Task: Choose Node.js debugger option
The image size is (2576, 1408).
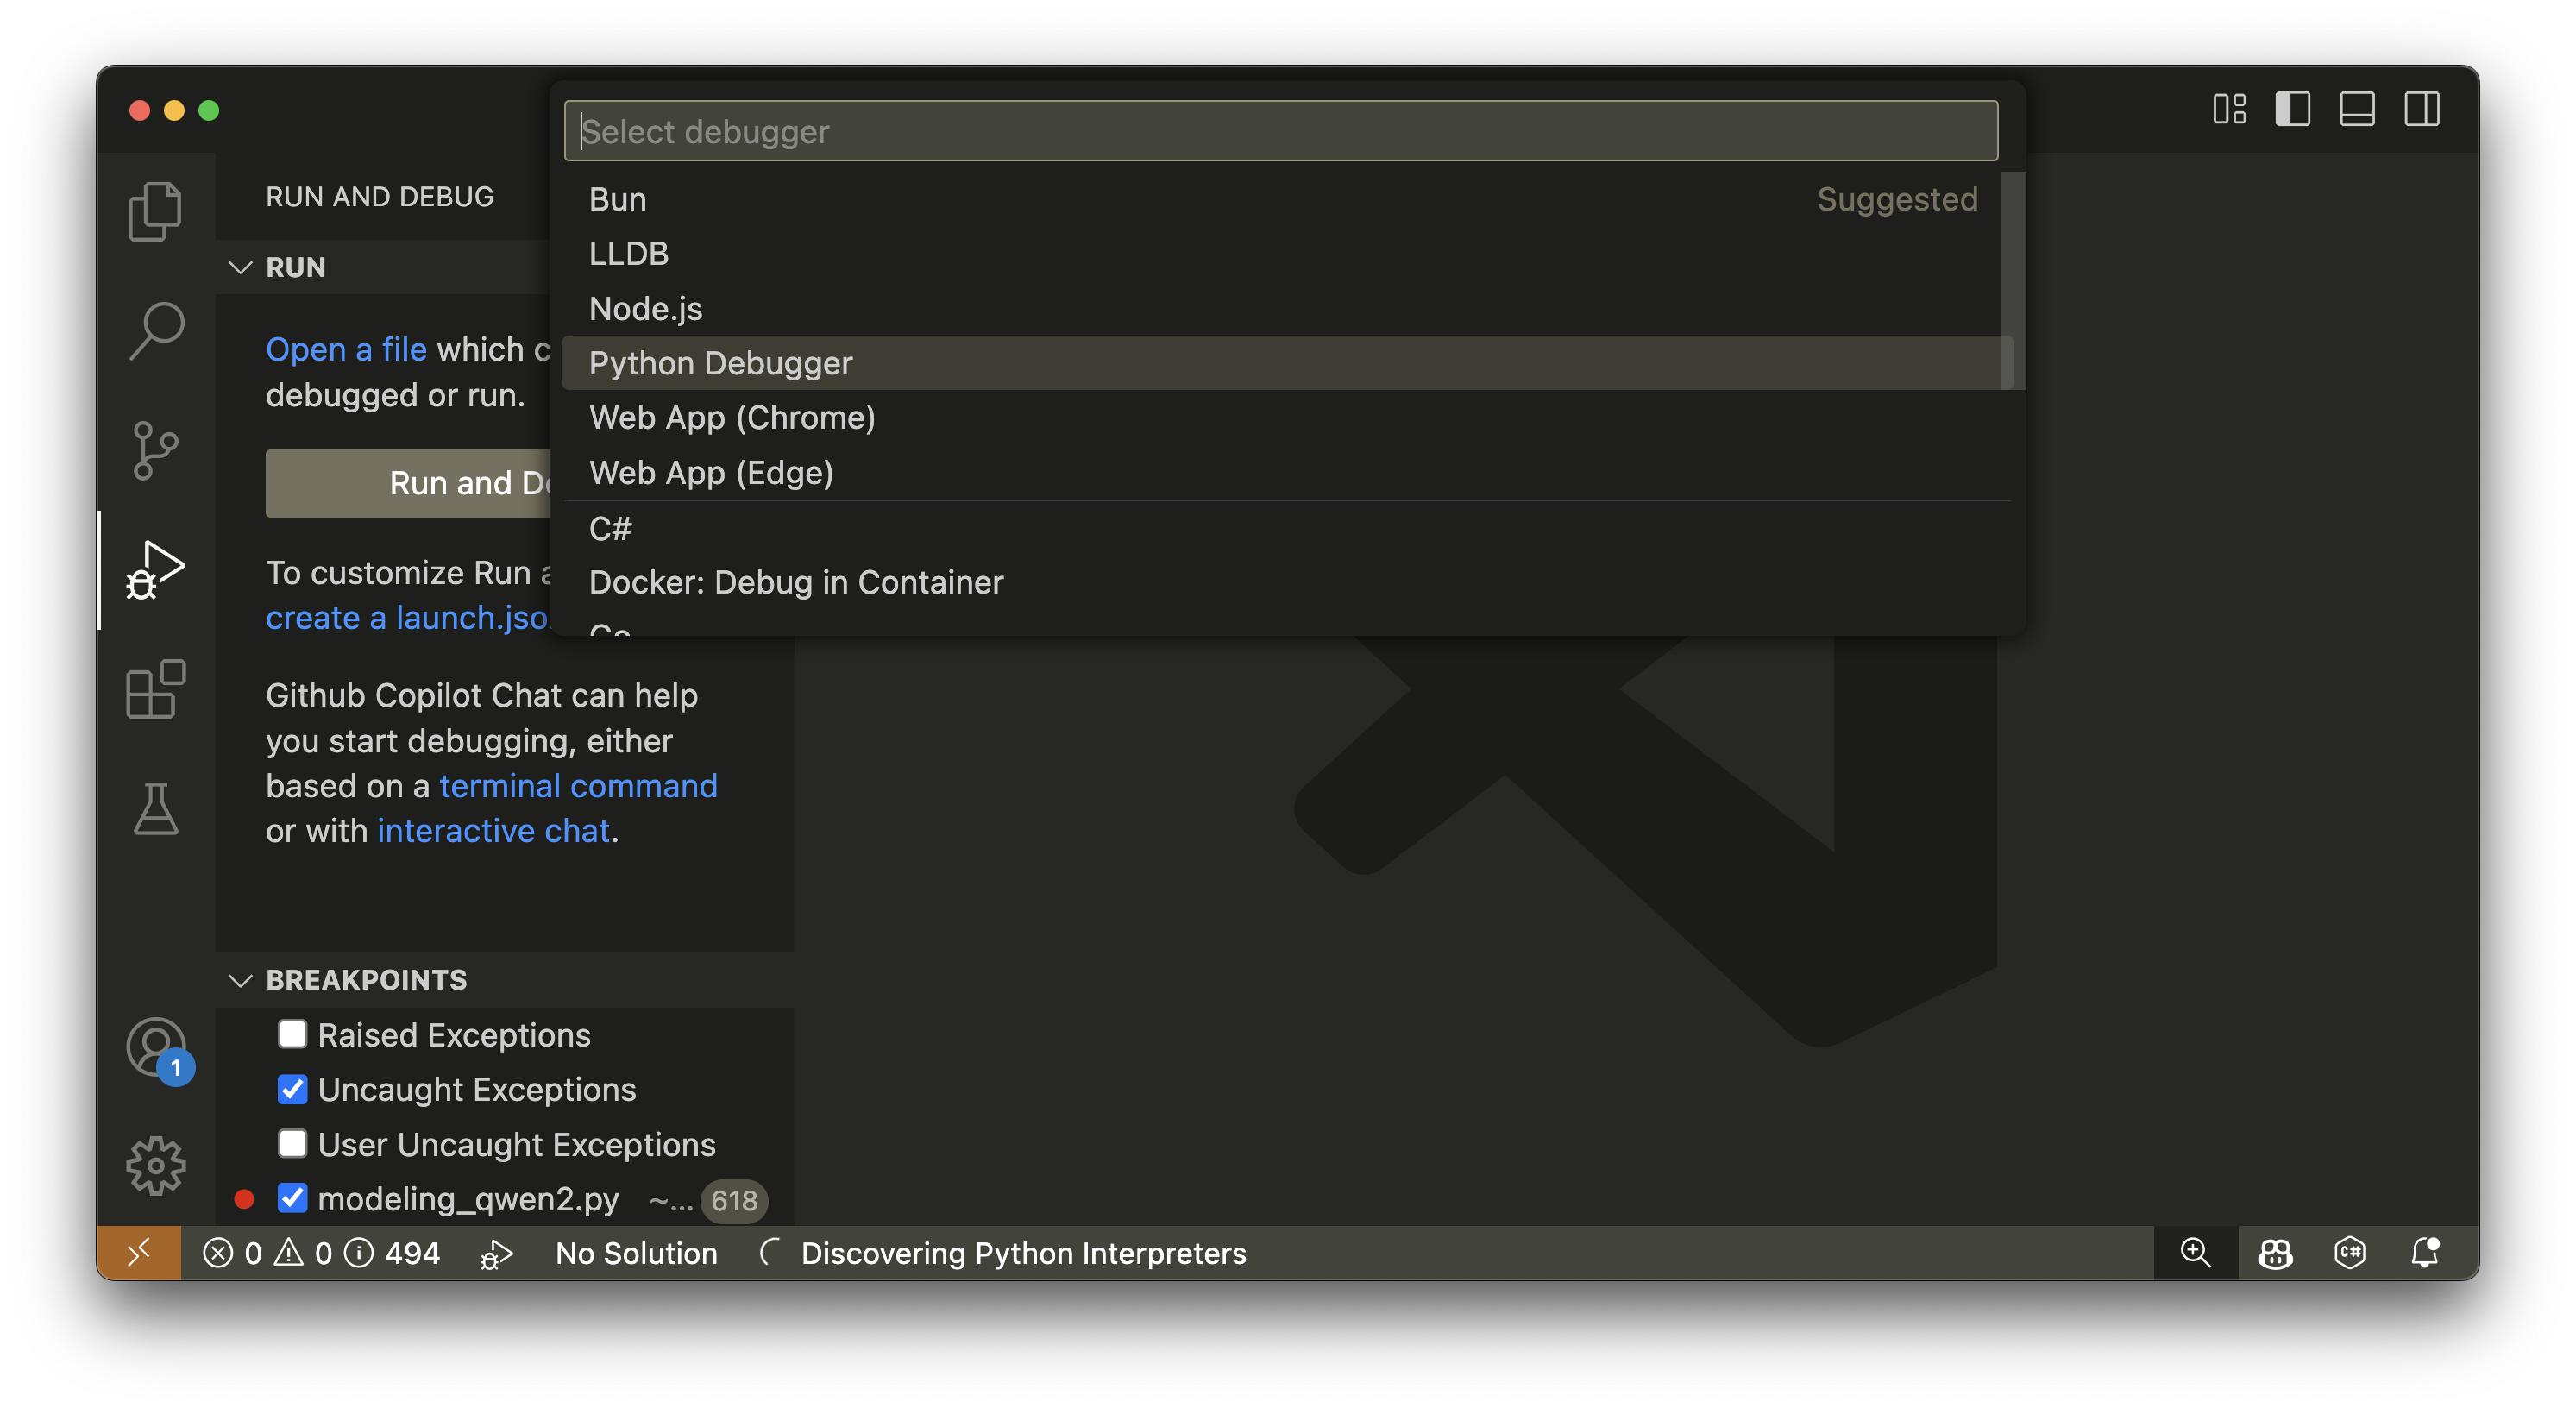Action: coord(645,308)
